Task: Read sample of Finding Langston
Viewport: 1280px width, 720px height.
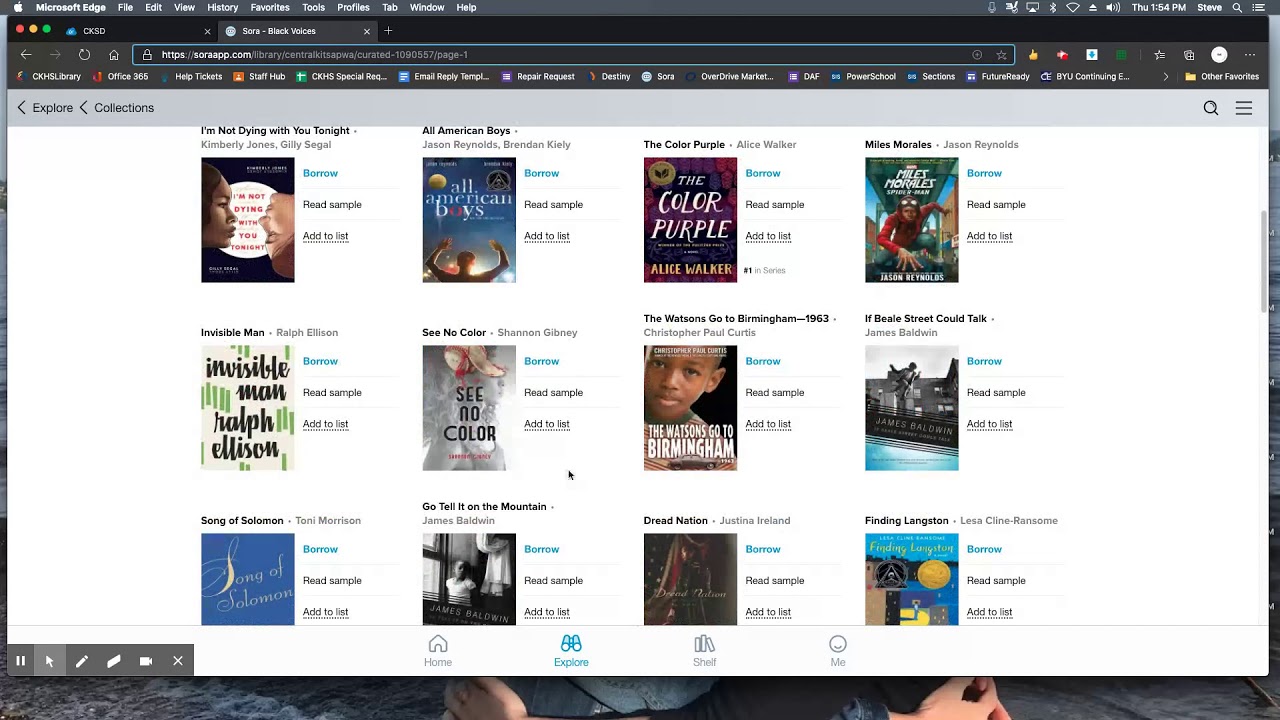Action: [x=996, y=581]
